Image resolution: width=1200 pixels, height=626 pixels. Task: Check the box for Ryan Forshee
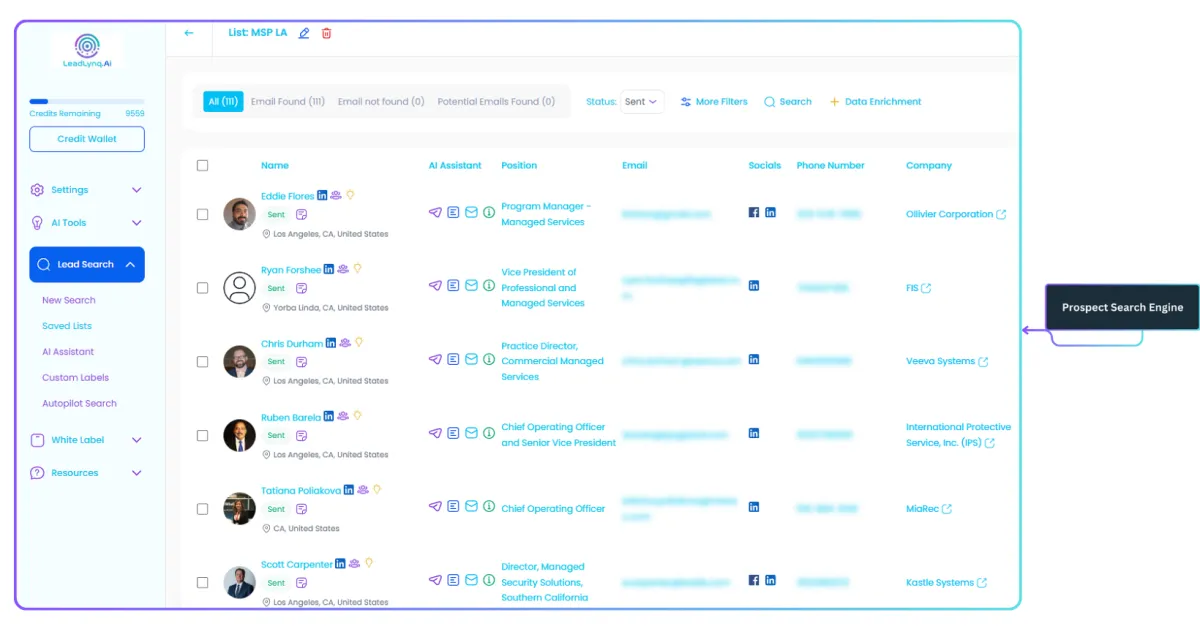tap(203, 287)
